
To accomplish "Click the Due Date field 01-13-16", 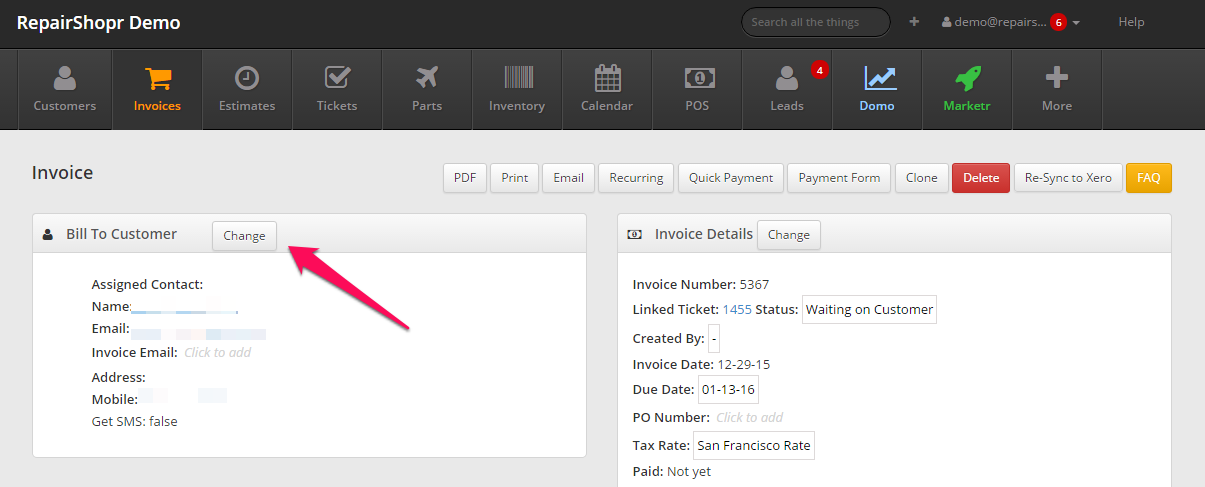I will tap(728, 391).
